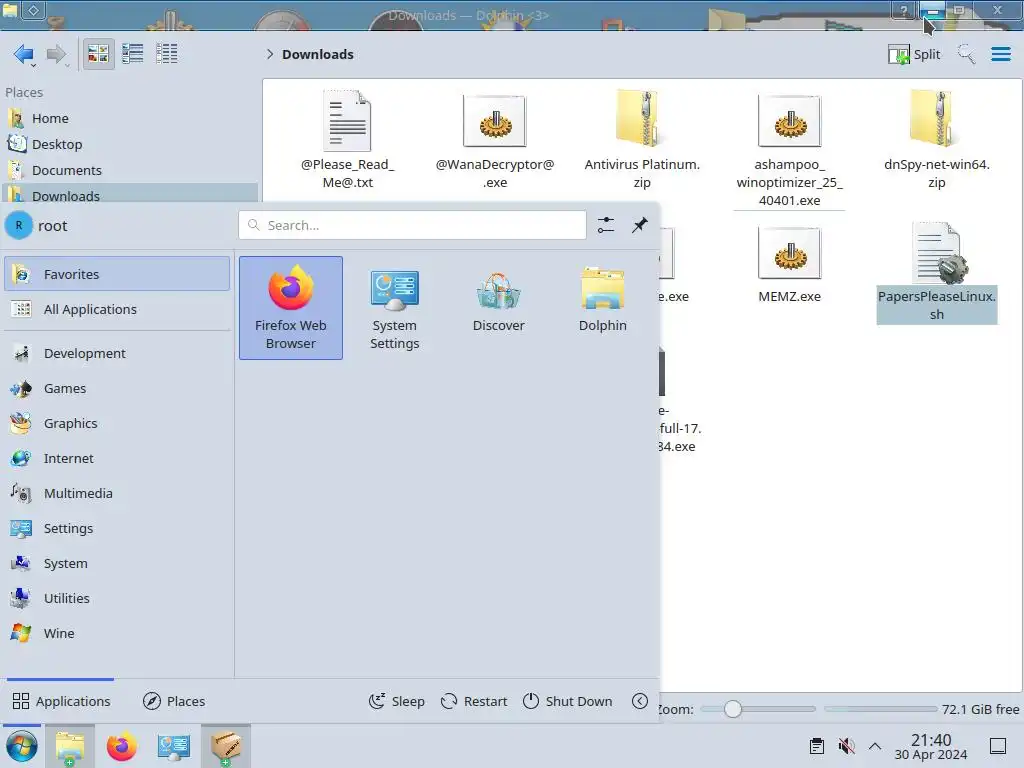Switch Dolphin to Icons view mode
This screenshot has height=768, width=1024.
pyautogui.click(x=98, y=54)
